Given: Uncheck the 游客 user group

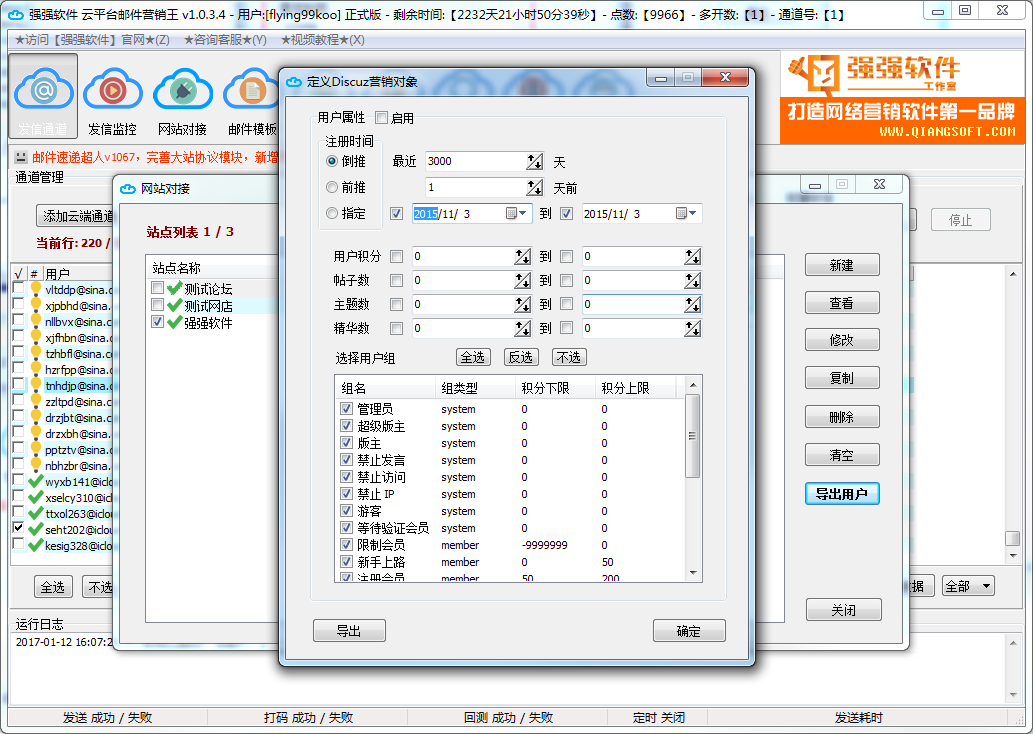Looking at the screenshot, I should click(x=346, y=511).
